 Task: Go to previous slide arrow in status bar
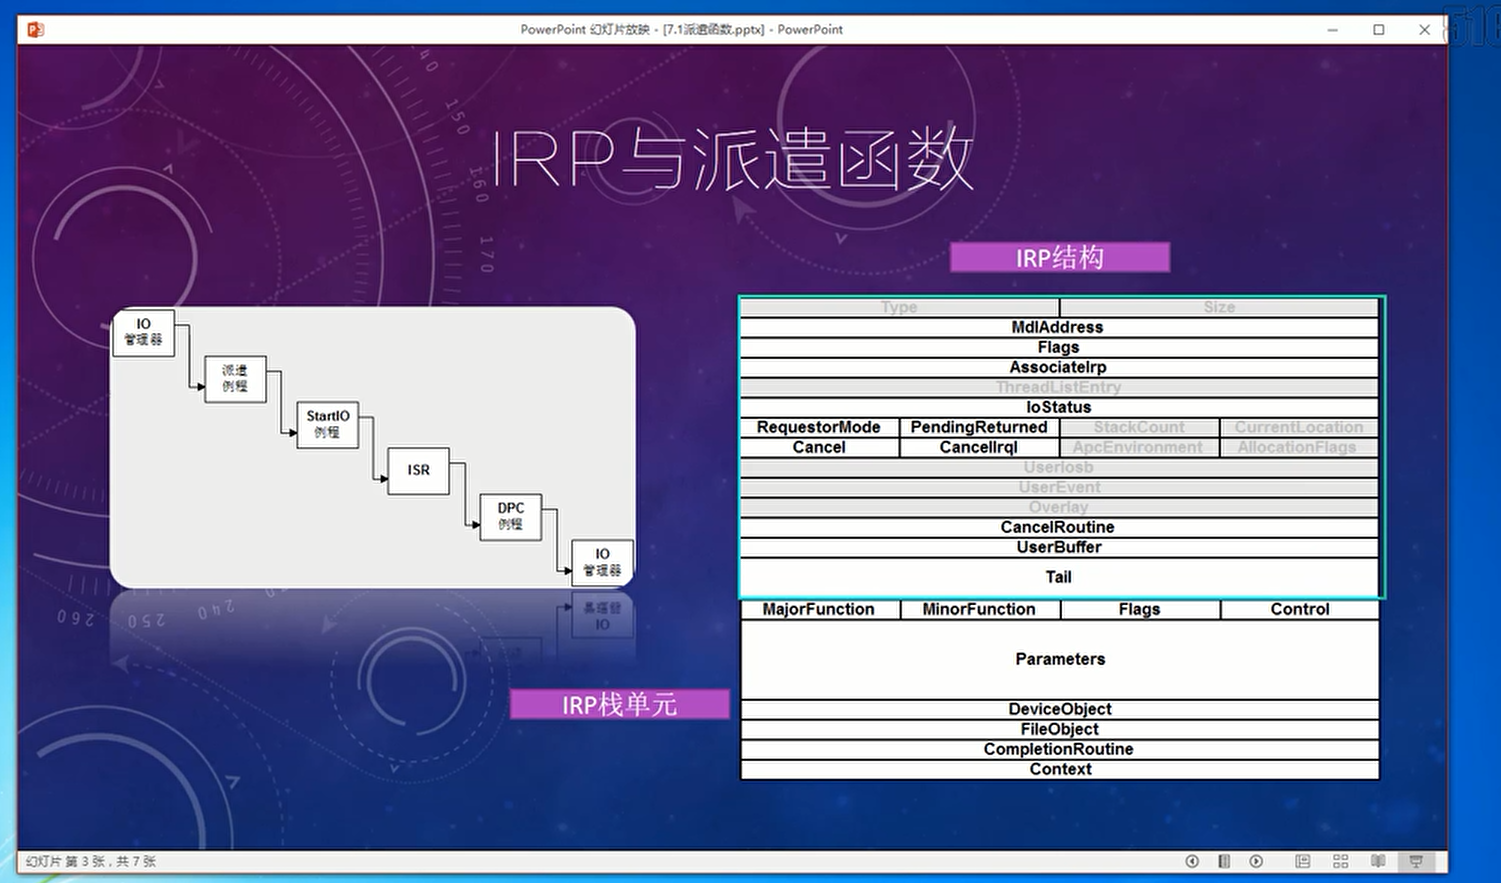(x=1192, y=861)
